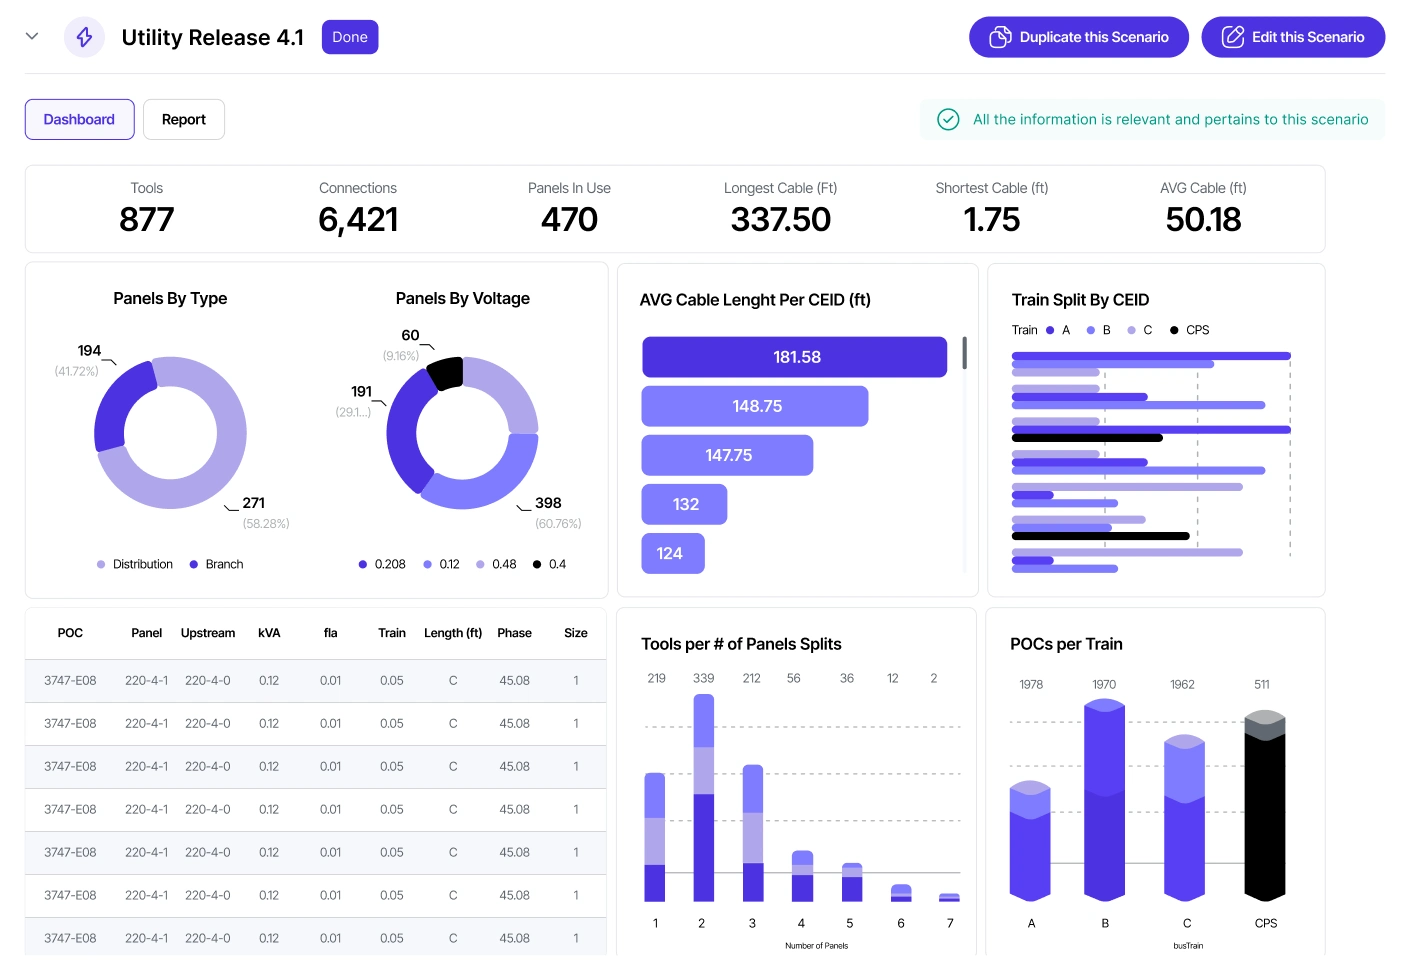Toggle the 0.208 voltage legend item
The height and width of the screenshot is (972, 1402).
(x=382, y=564)
